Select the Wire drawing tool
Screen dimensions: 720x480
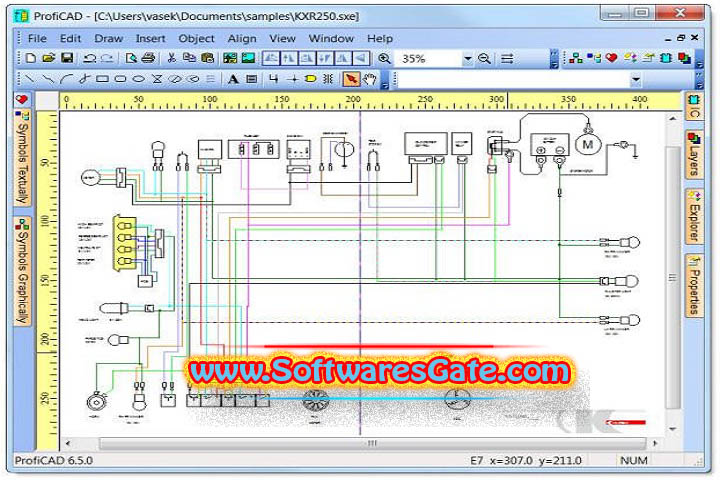(274, 79)
